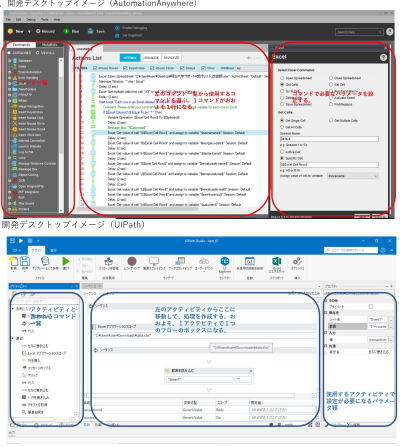Toggle the Private checkbox in UiPath properties
Screen dimensions: 400x447
coord(371,306)
